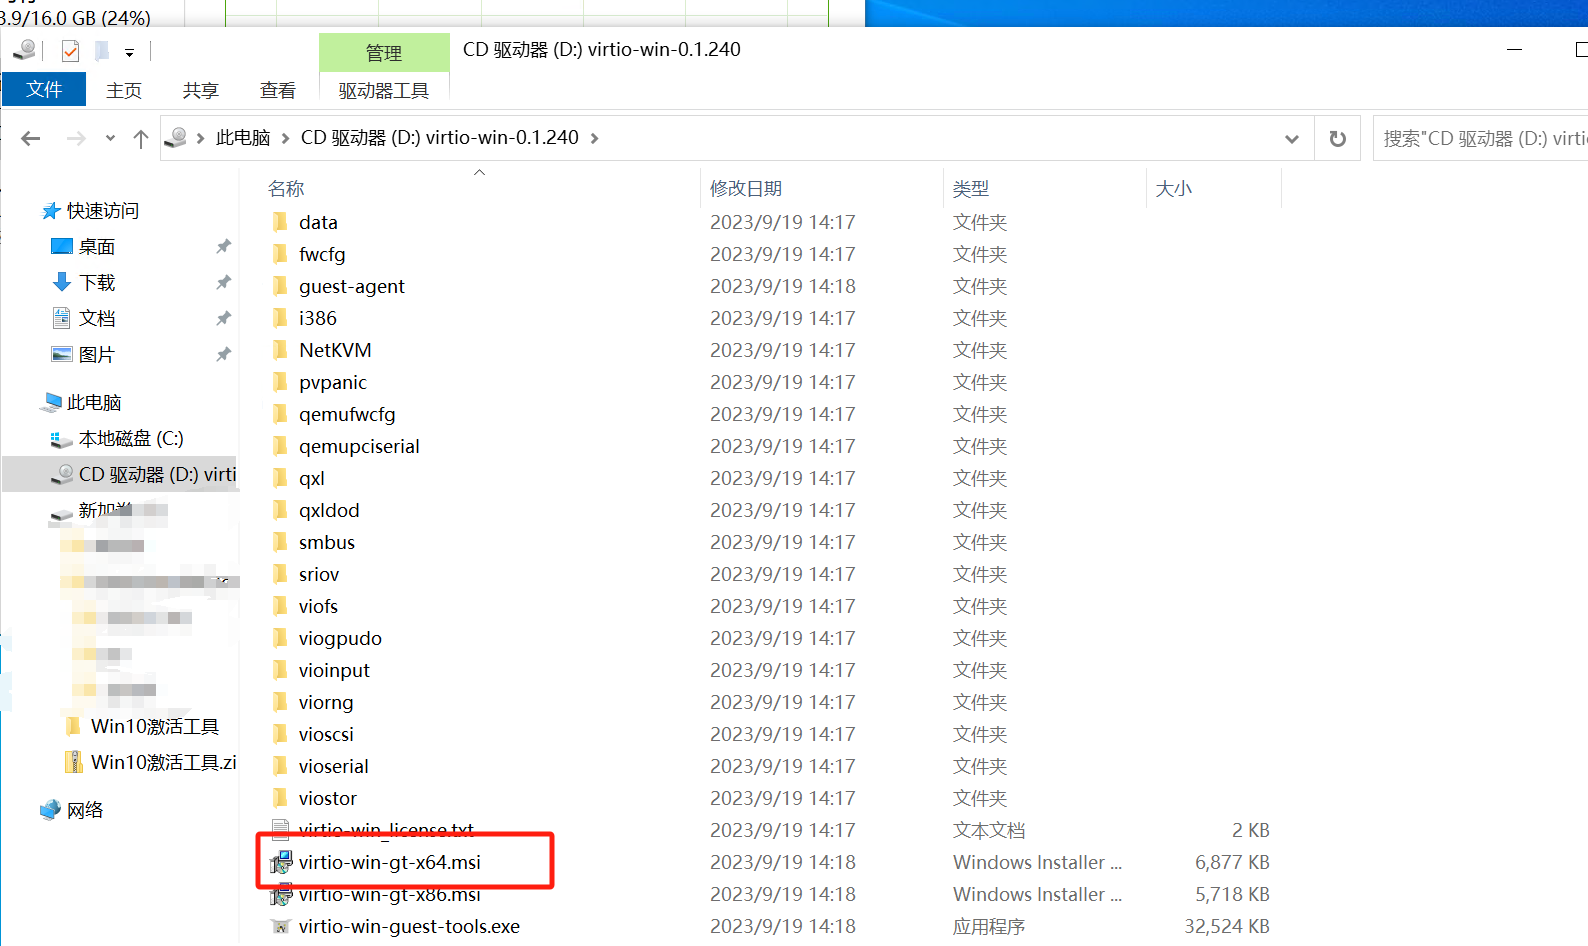Screen dimensions: 1588x946
Task: Open the Win10激活工具 folder in the sidebar
Action: coord(154,727)
